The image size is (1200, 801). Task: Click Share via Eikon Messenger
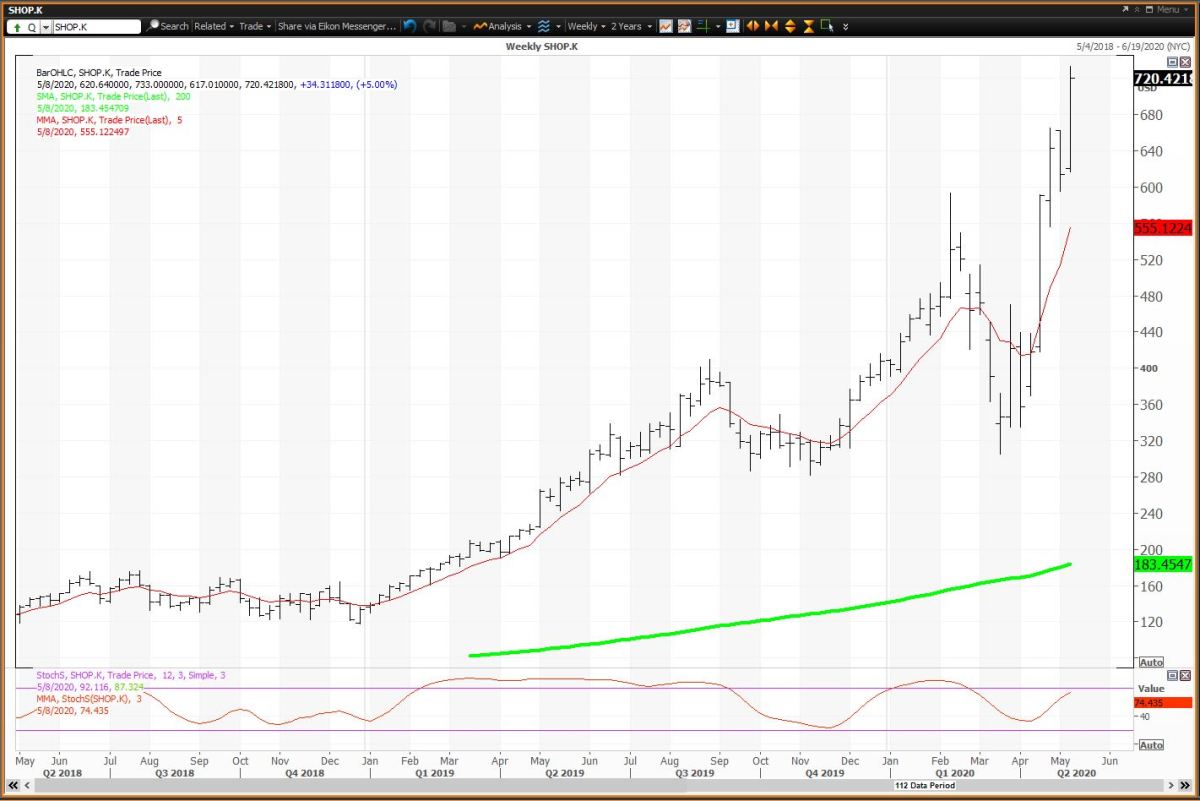(336, 26)
